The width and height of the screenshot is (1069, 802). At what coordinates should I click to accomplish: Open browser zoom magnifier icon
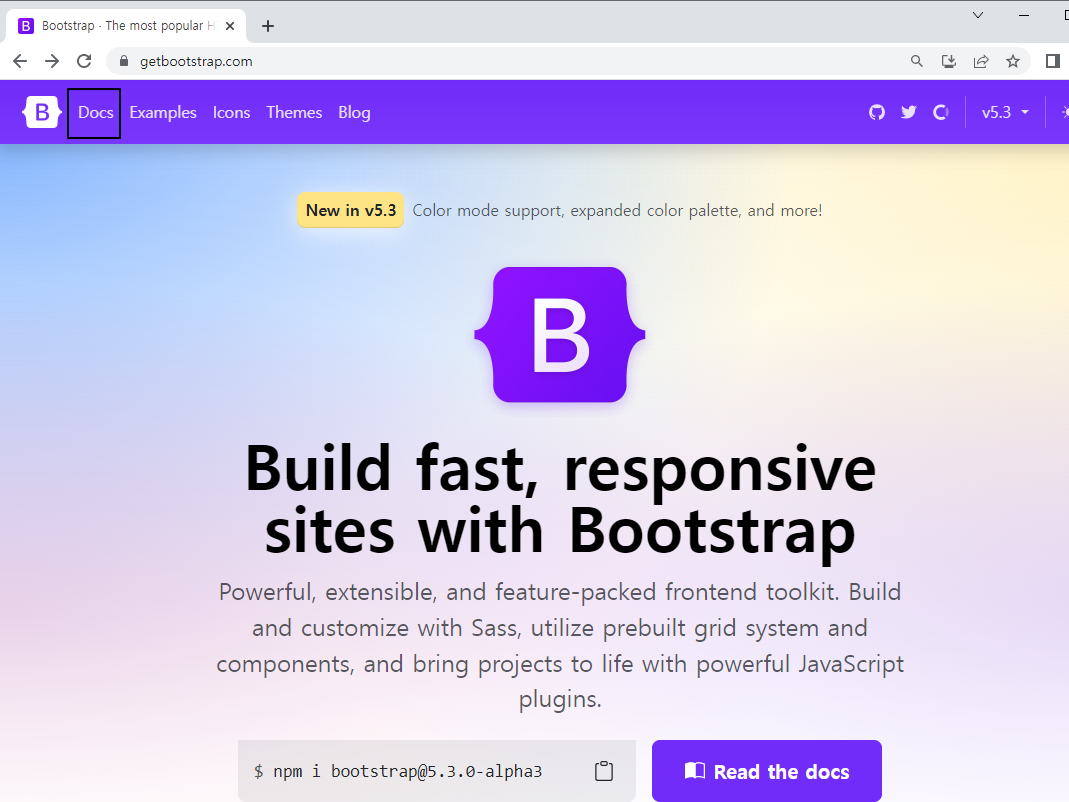[x=916, y=61]
